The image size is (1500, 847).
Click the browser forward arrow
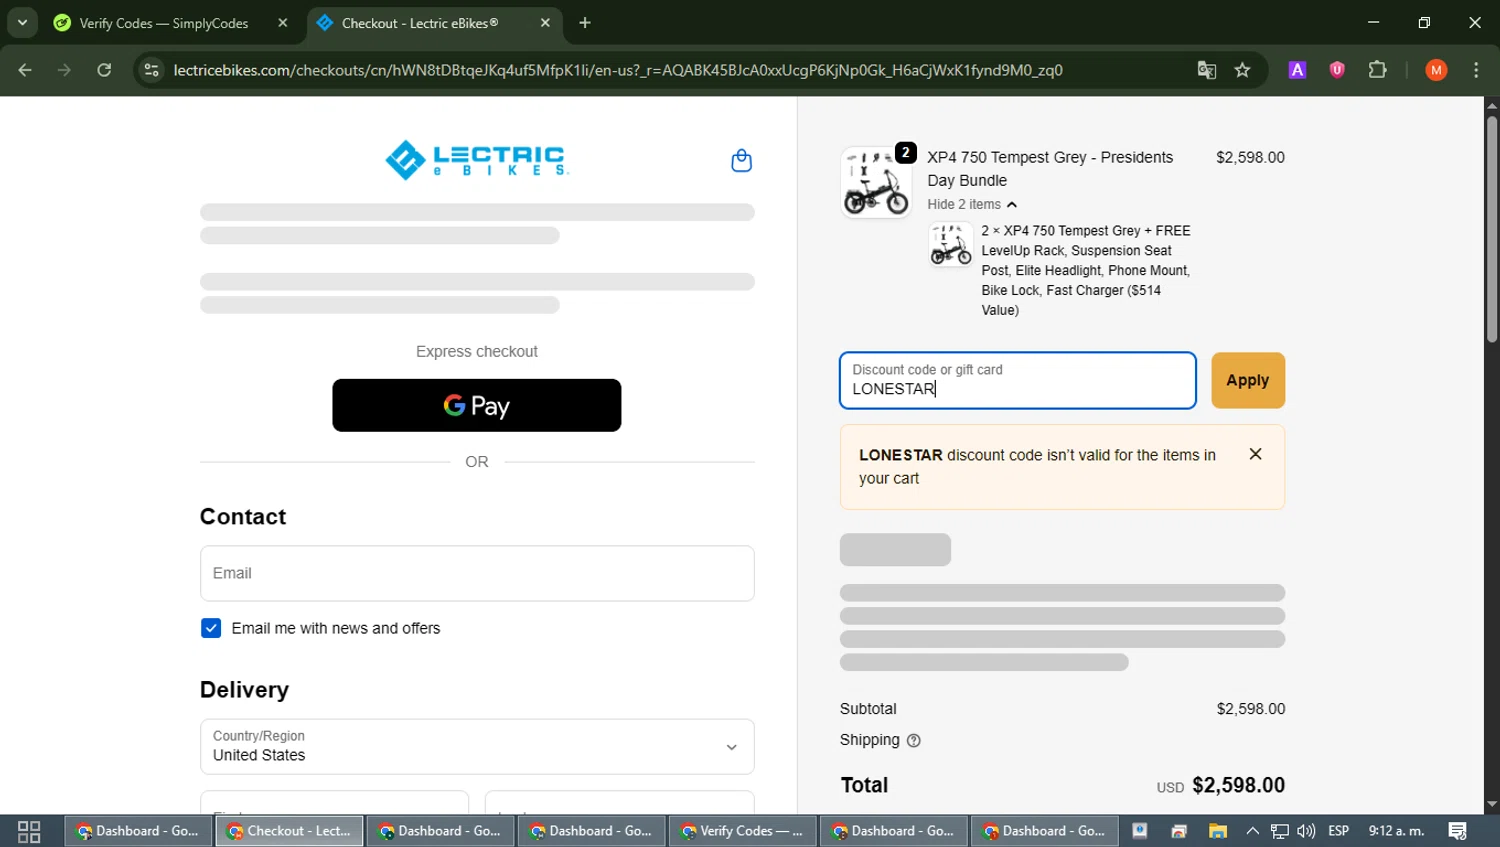(x=64, y=70)
